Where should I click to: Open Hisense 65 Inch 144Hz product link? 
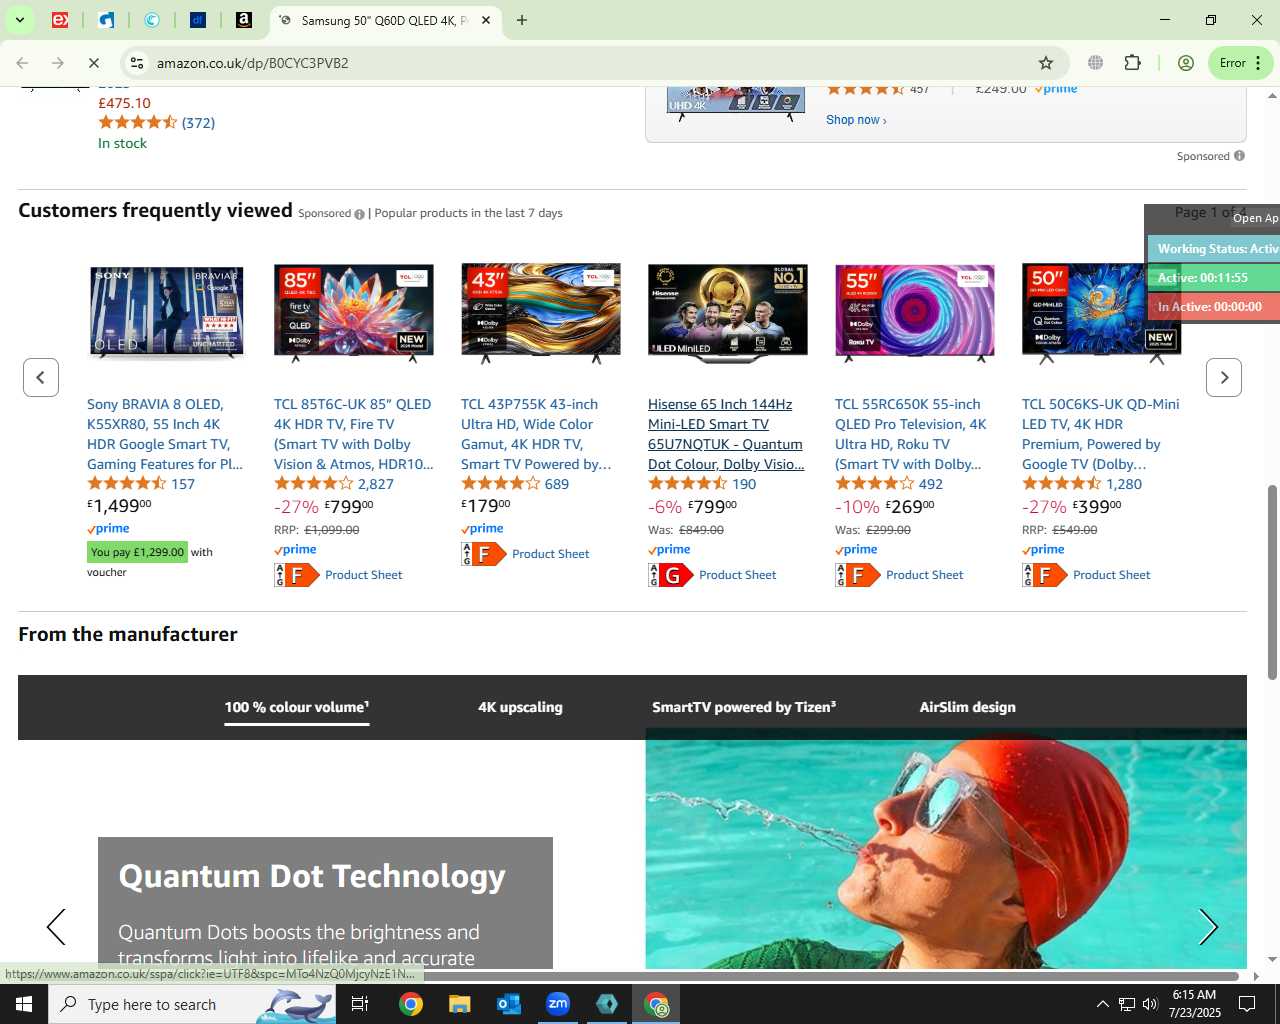725,434
